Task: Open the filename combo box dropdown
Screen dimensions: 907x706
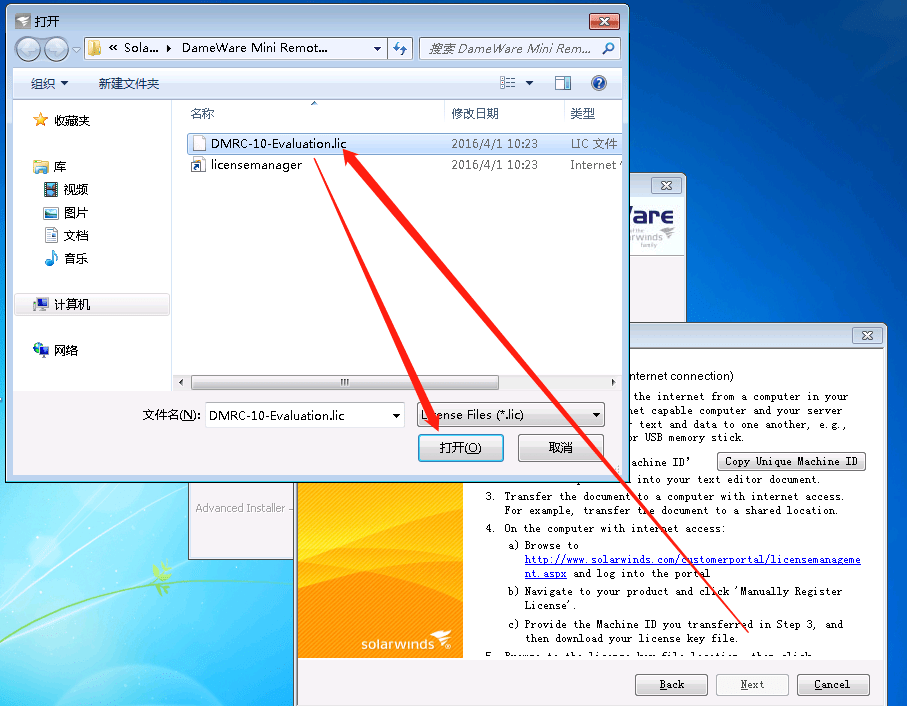Action: pyautogui.click(x=396, y=415)
